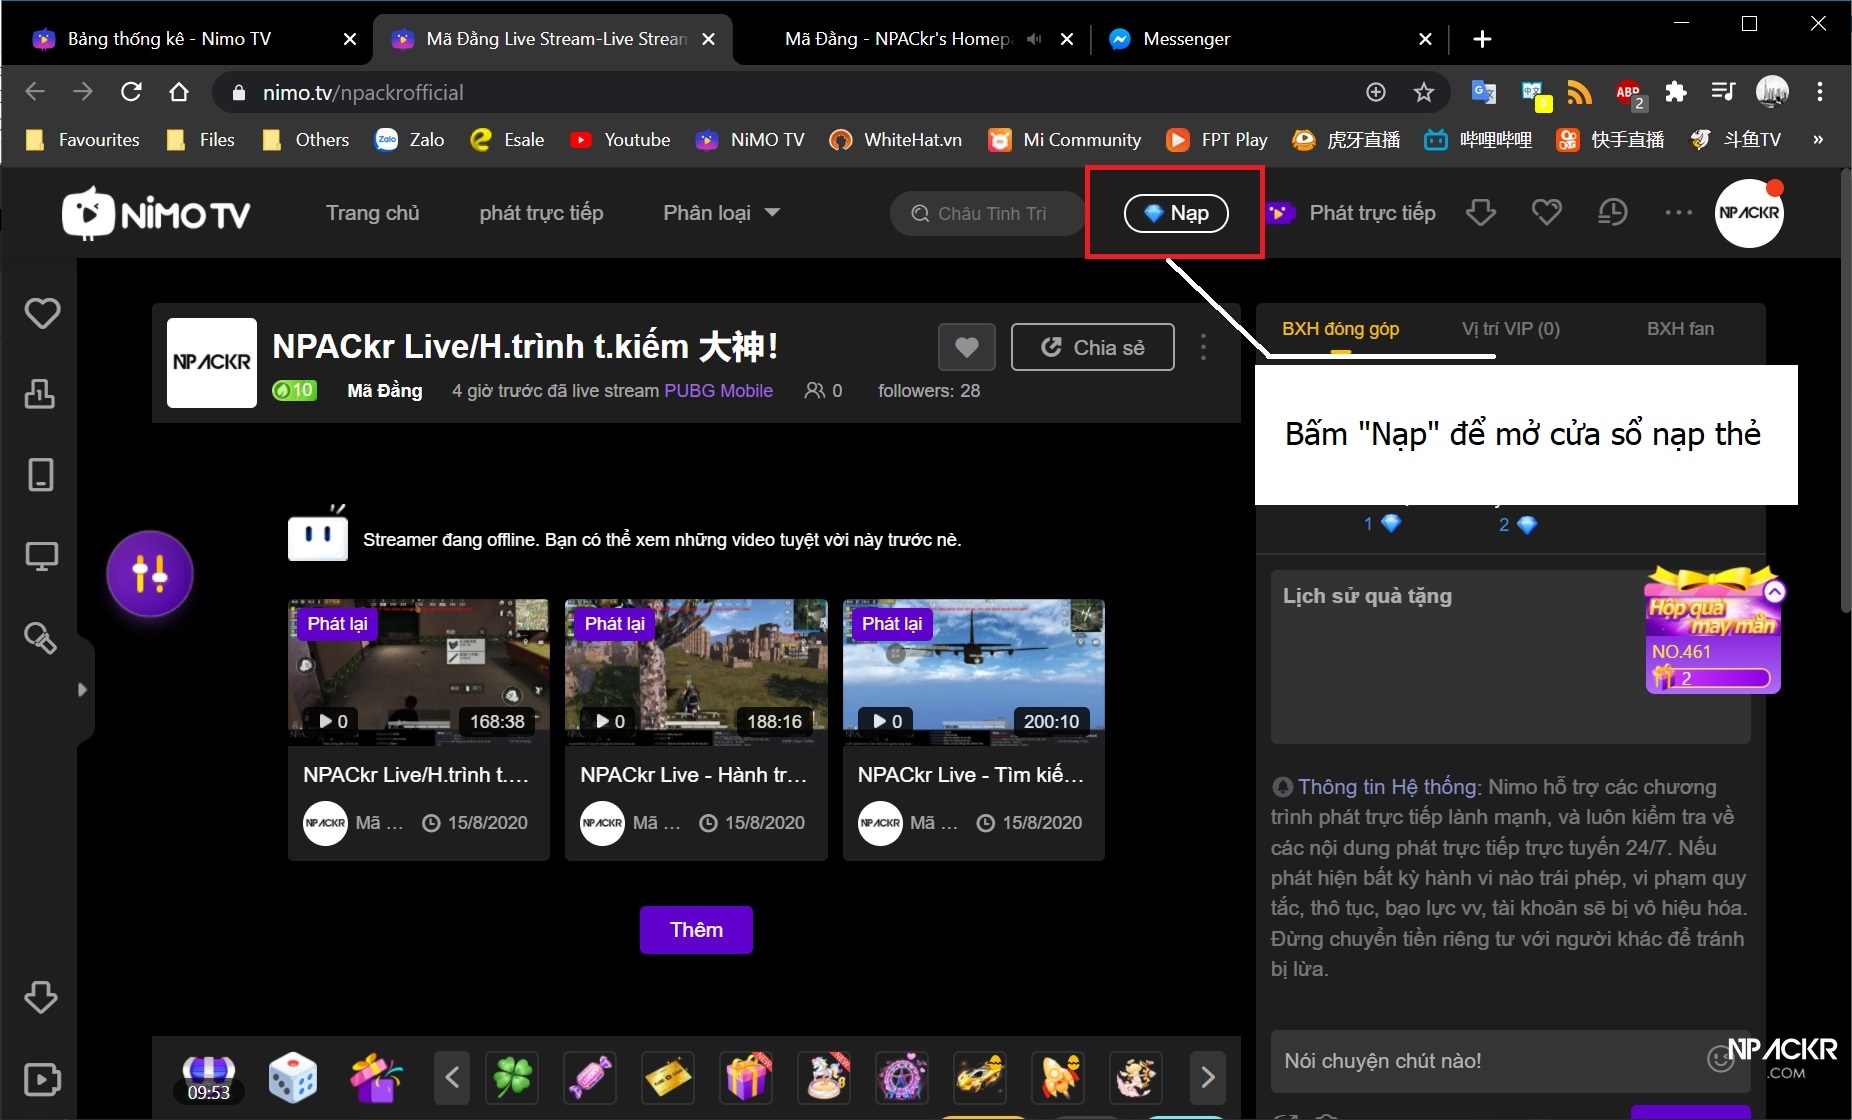
Task: Mute the Mã Đằng - NPACKr's Homepage tab
Action: click(1034, 39)
